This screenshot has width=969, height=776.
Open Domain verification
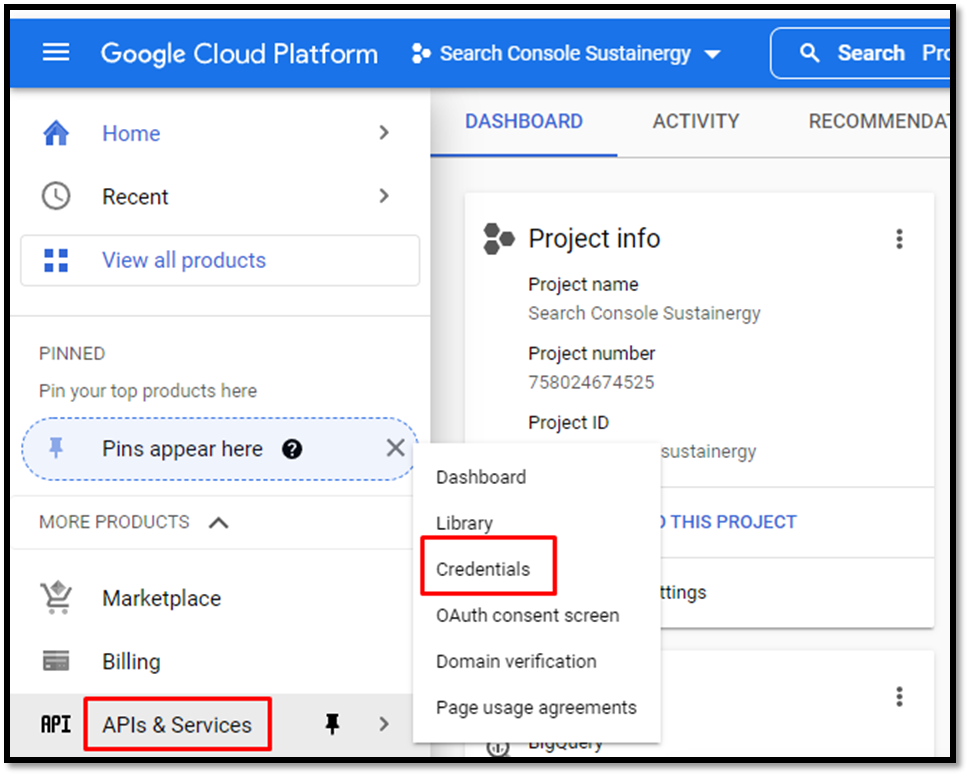point(517,661)
